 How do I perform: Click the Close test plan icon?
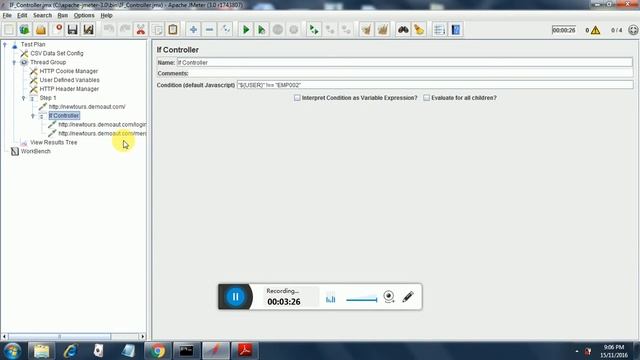[57, 29]
